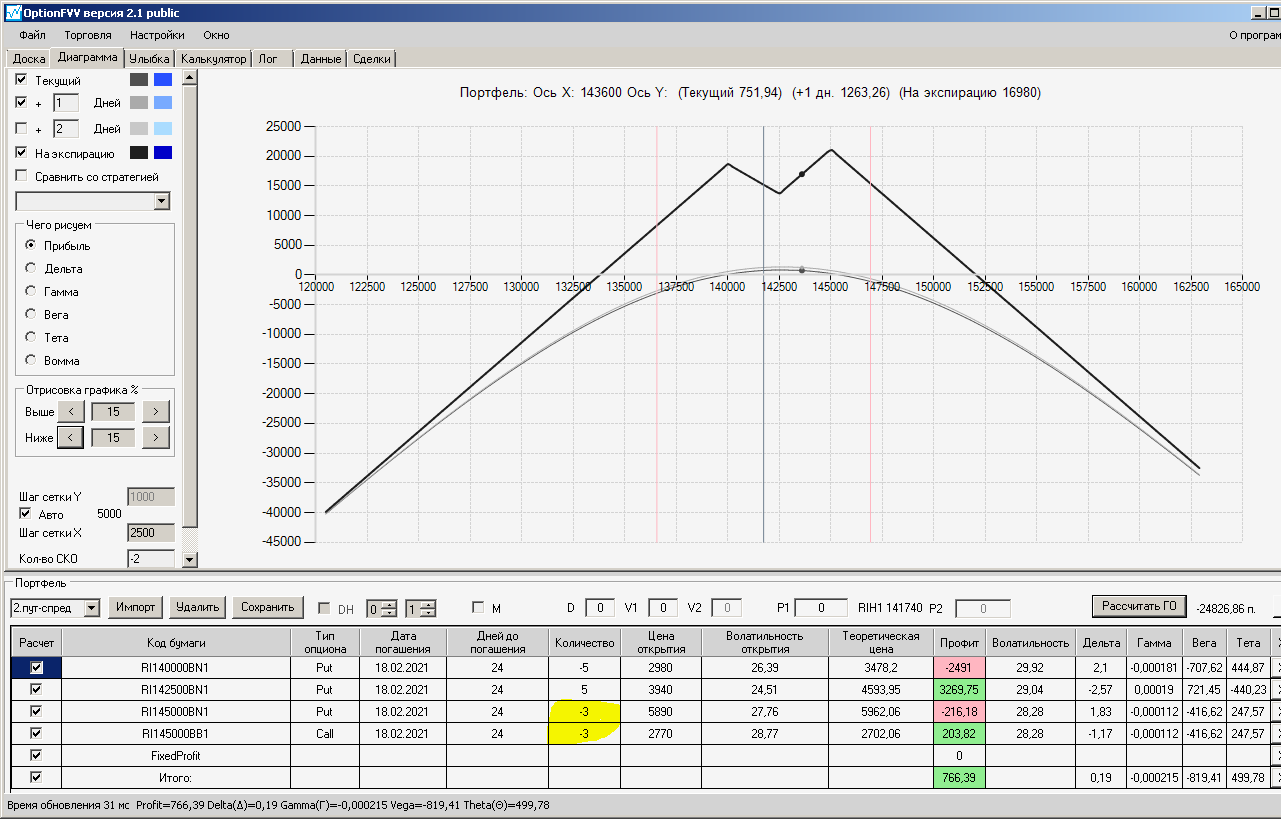1281x819 pixels.
Task: Uncheck the Расчет box for RI140000BN1
Action: [x=37, y=667]
